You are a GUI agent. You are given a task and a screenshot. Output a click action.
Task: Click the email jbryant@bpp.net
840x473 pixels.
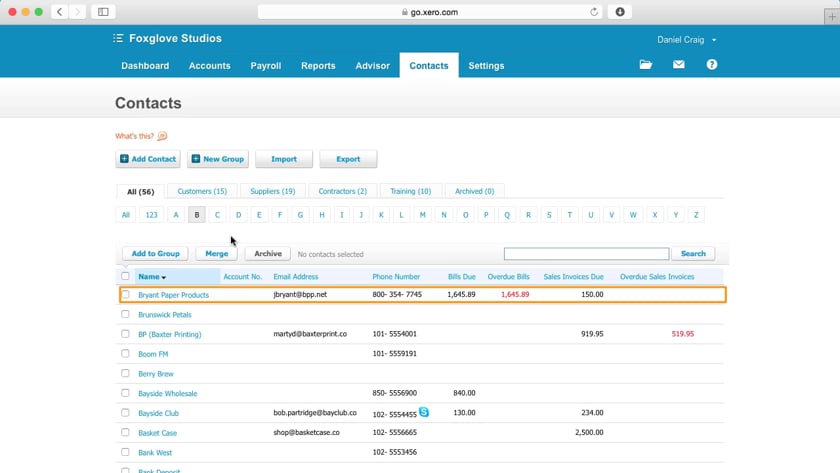(x=300, y=294)
